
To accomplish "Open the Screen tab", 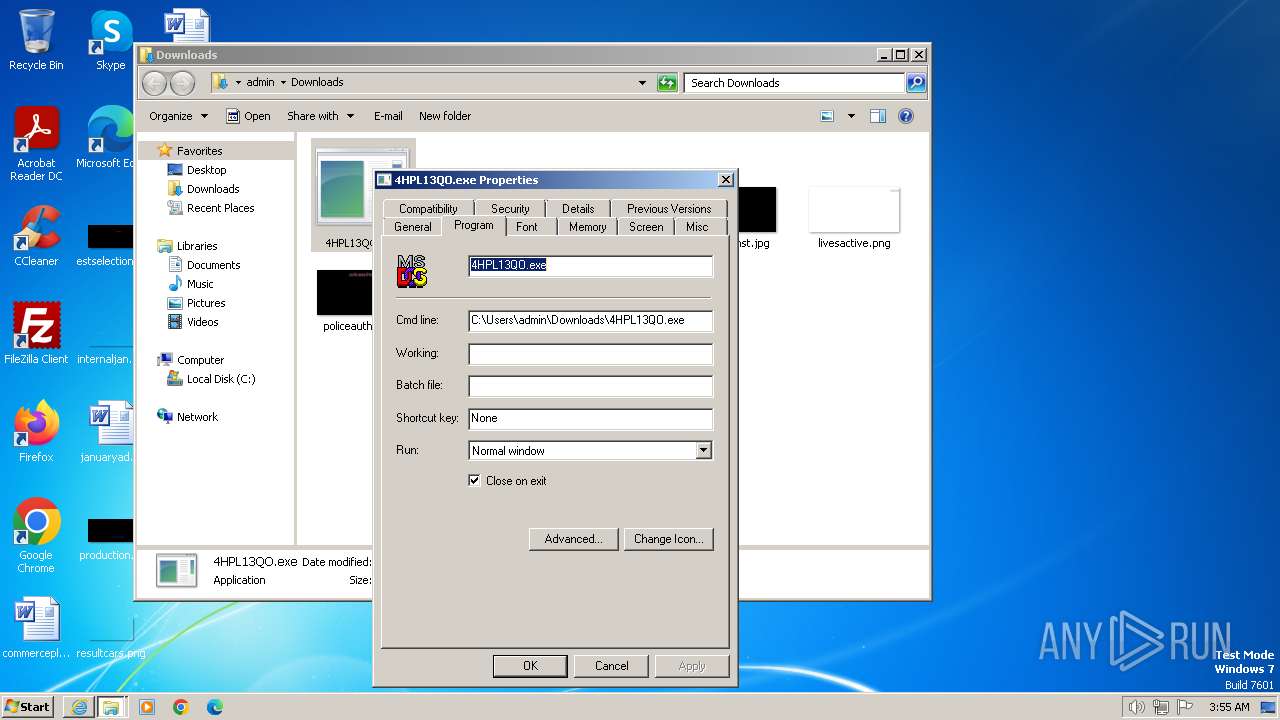I will (x=646, y=227).
